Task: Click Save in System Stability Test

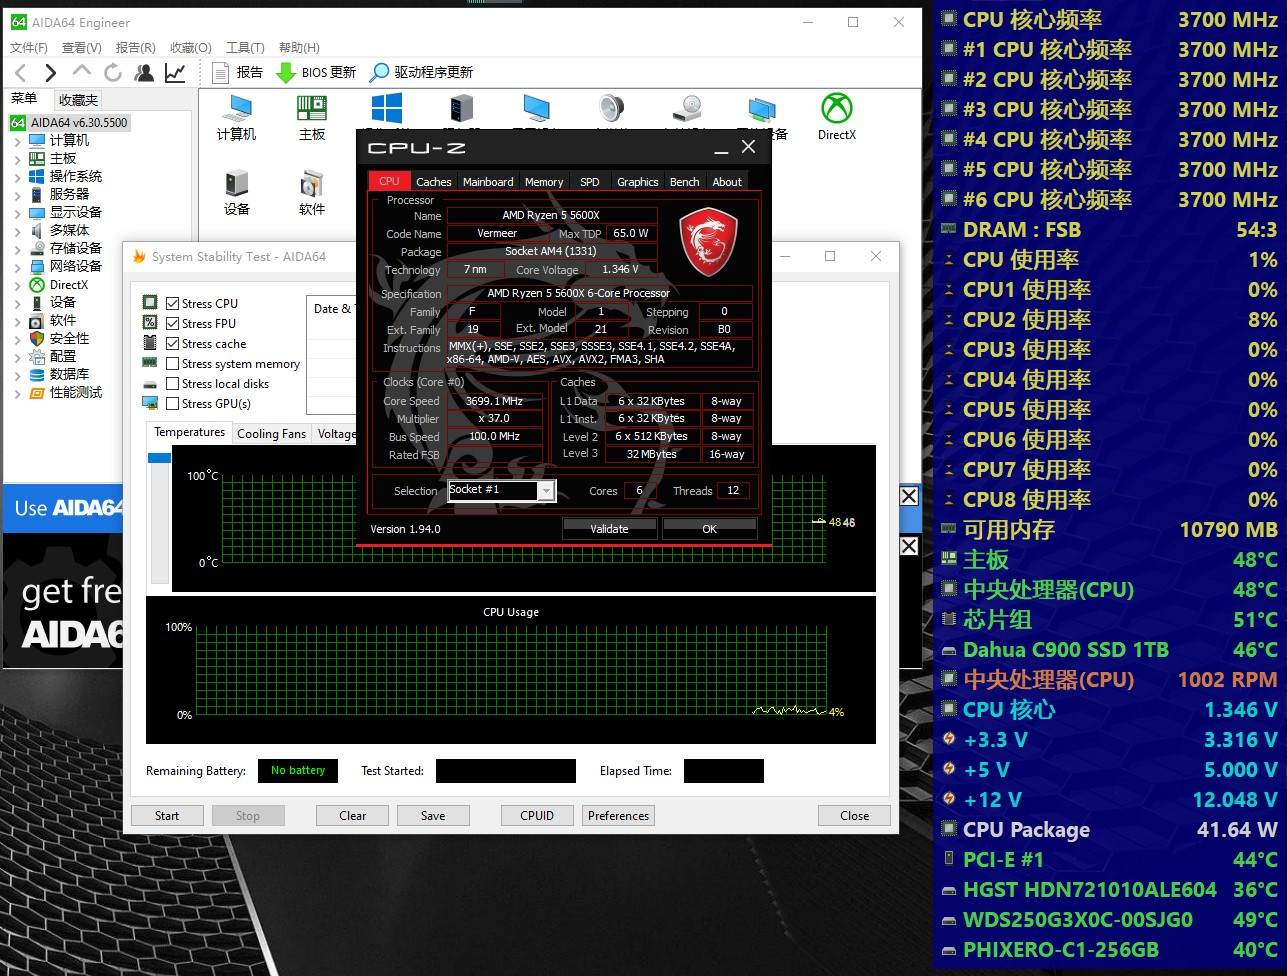Action: click(x=433, y=816)
